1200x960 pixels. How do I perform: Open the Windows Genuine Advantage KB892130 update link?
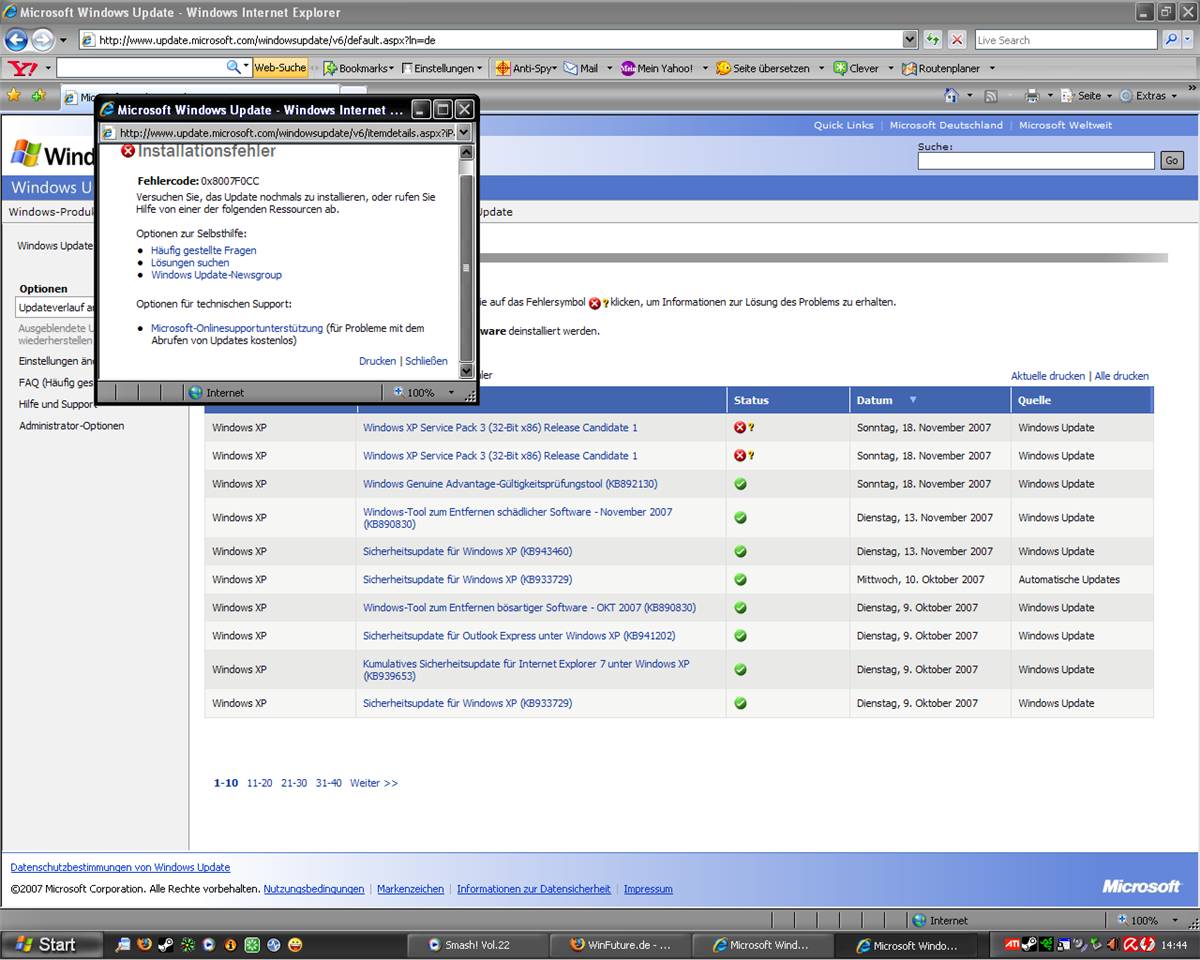click(x=510, y=484)
